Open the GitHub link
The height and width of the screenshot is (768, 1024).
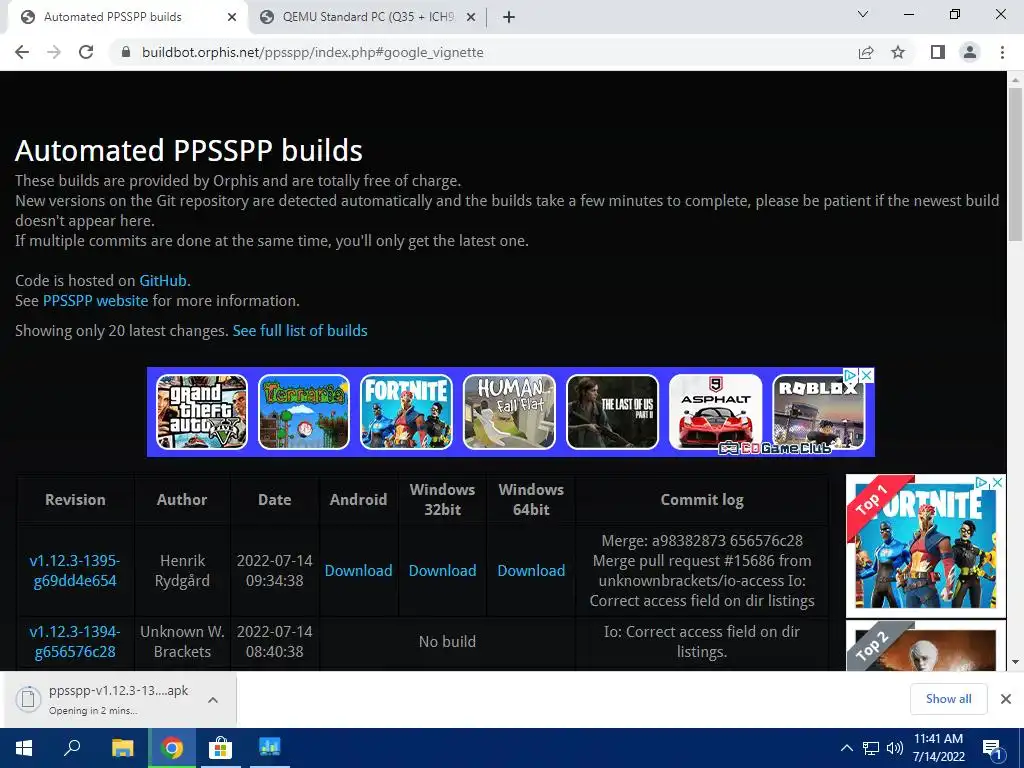163,281
